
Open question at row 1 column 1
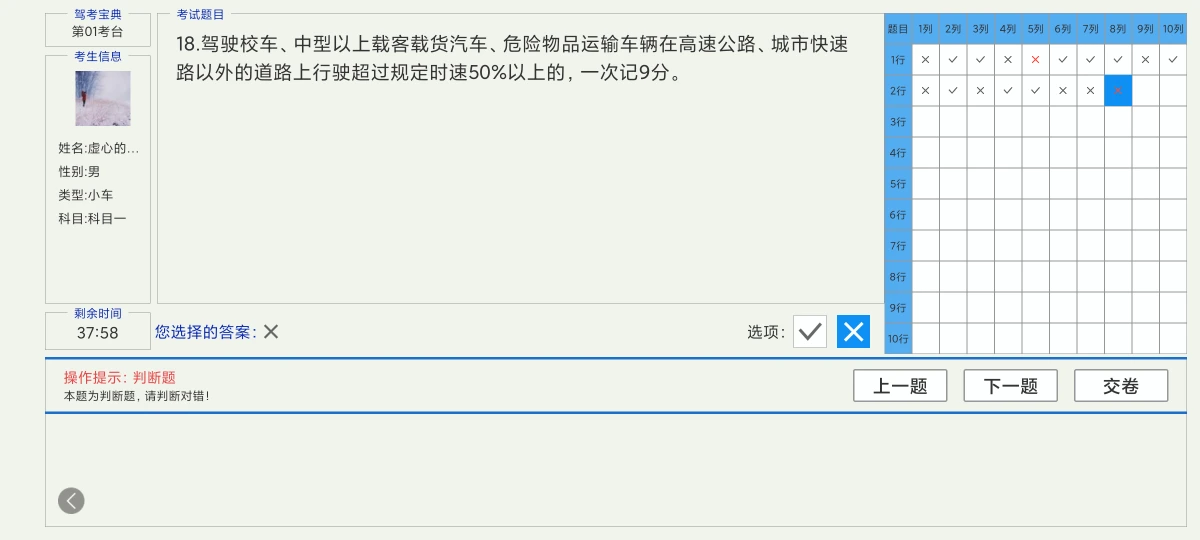(x=925, y=60)
